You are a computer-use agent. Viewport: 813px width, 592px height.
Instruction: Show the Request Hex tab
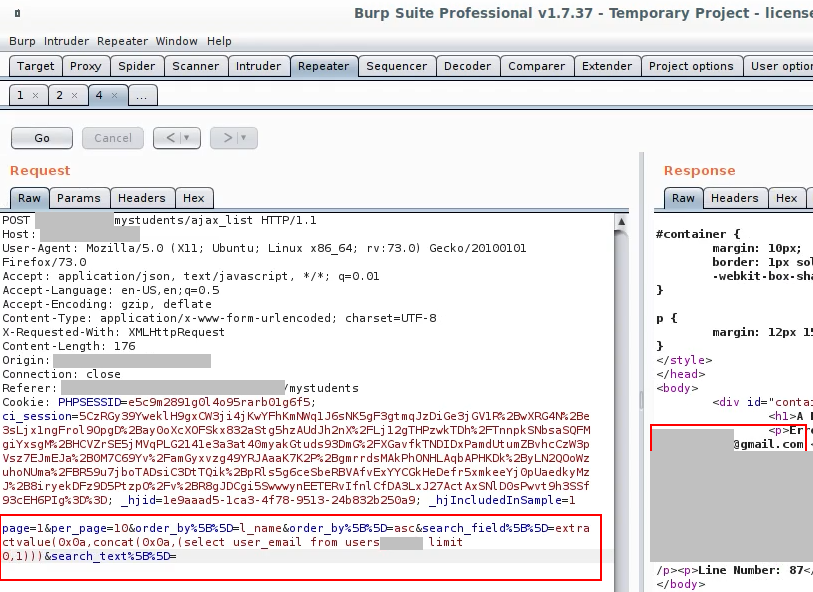coord(193,198)
